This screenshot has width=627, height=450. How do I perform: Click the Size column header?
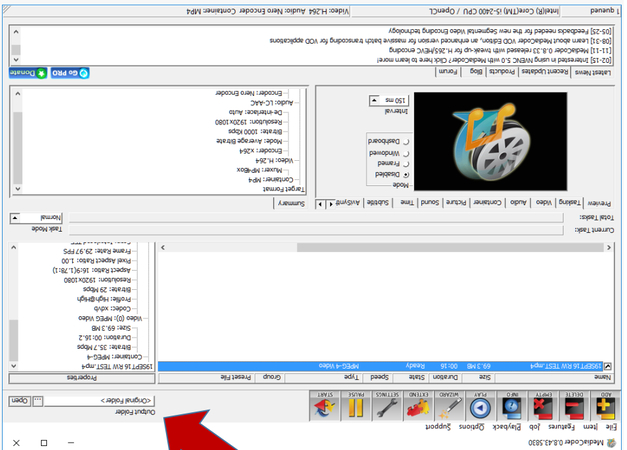477,378
